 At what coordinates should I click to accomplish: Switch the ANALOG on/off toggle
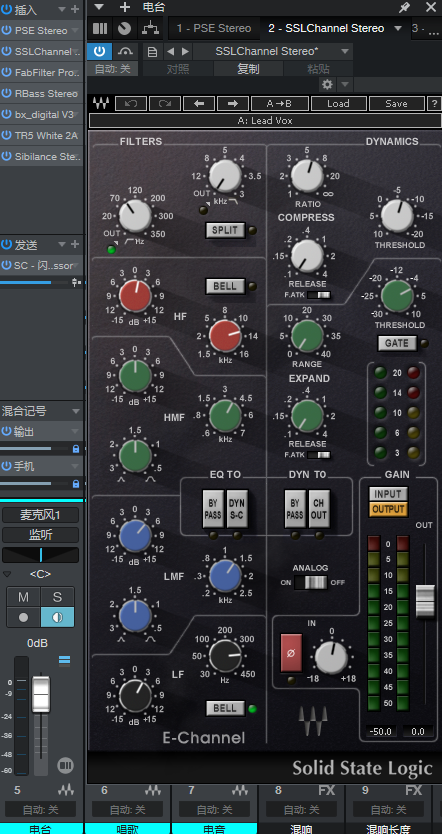[311, 582]
